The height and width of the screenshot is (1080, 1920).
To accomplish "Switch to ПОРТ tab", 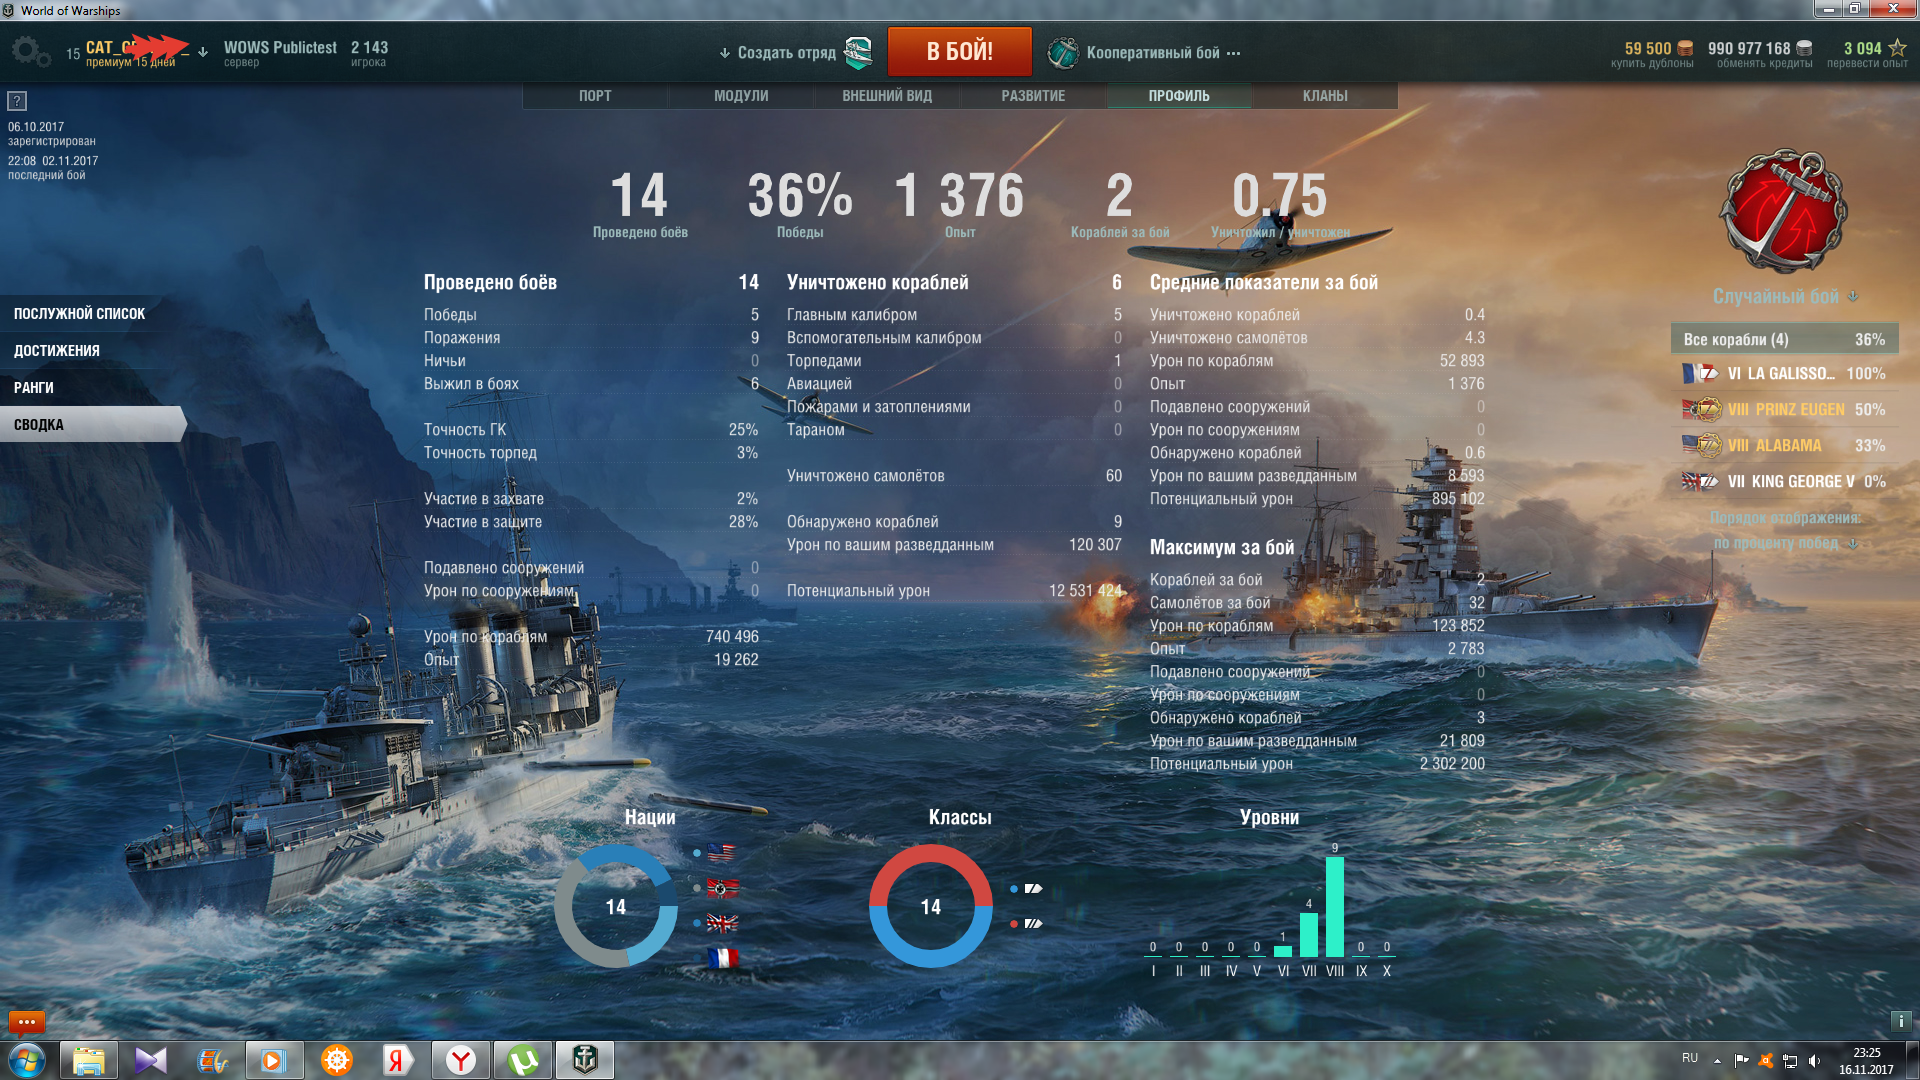I will coord(595,96).
